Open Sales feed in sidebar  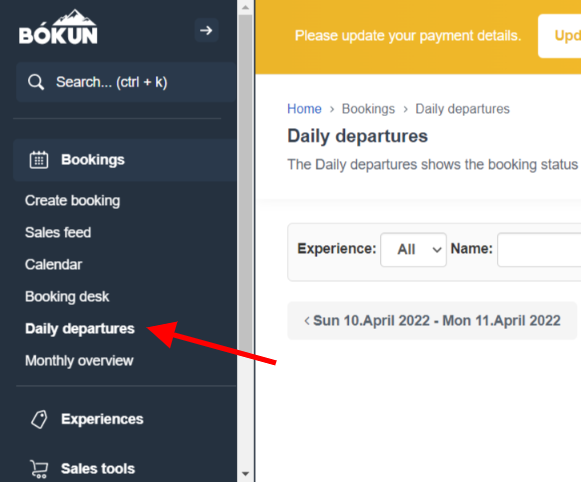coord(58,233)
